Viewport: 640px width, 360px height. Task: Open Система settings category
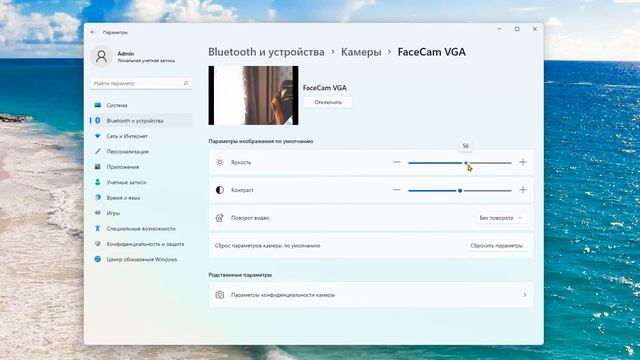(141, 105)
